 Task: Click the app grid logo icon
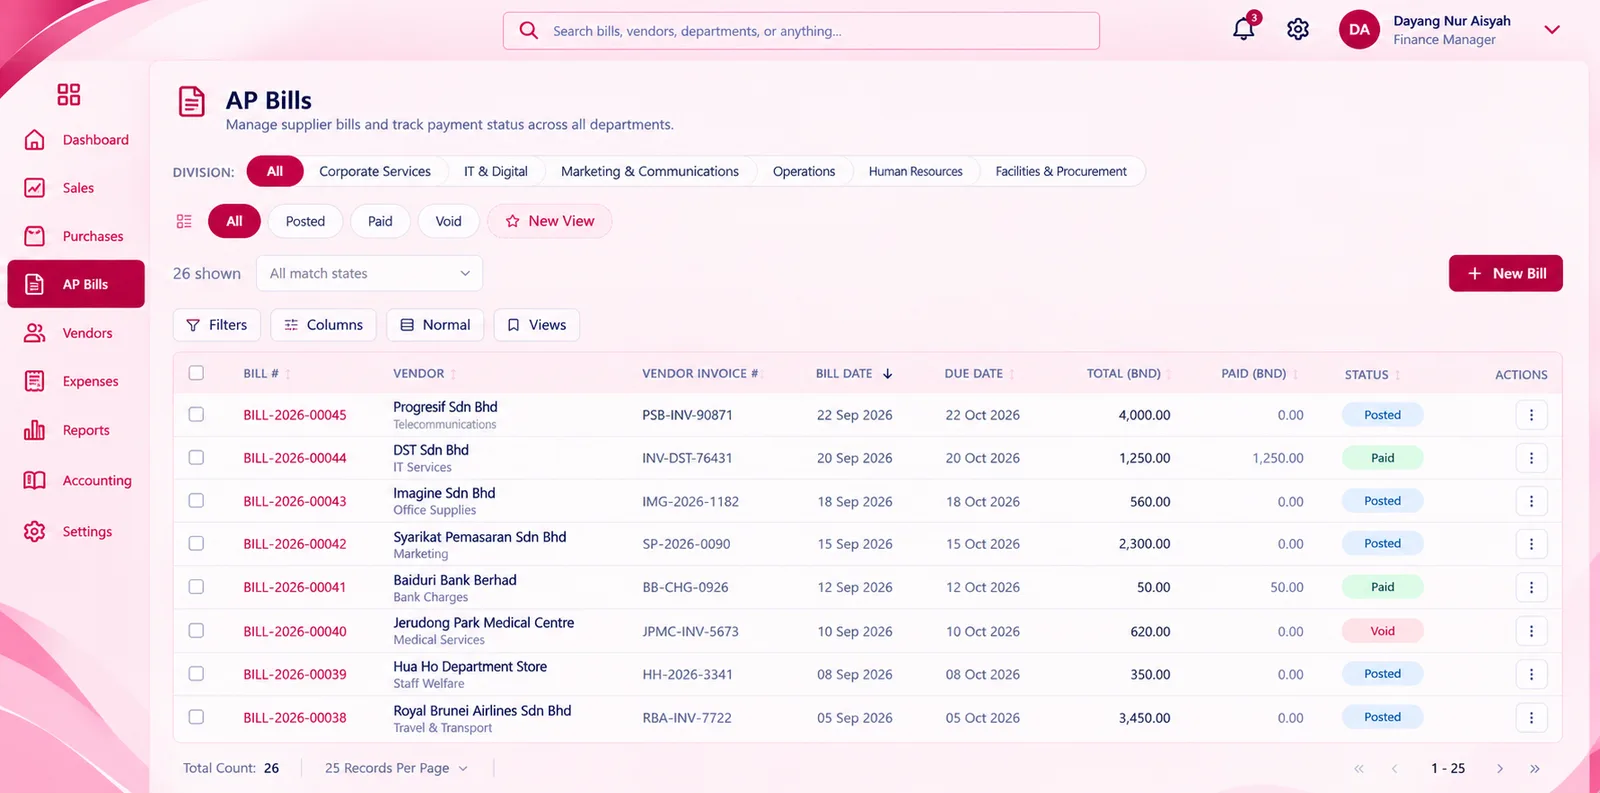tap(69, 95)
